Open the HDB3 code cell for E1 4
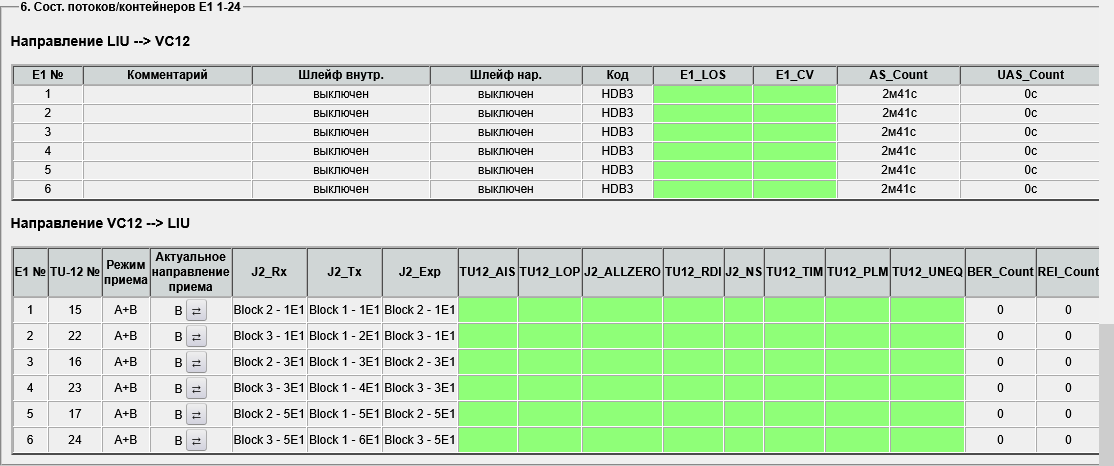 [617, 151]
